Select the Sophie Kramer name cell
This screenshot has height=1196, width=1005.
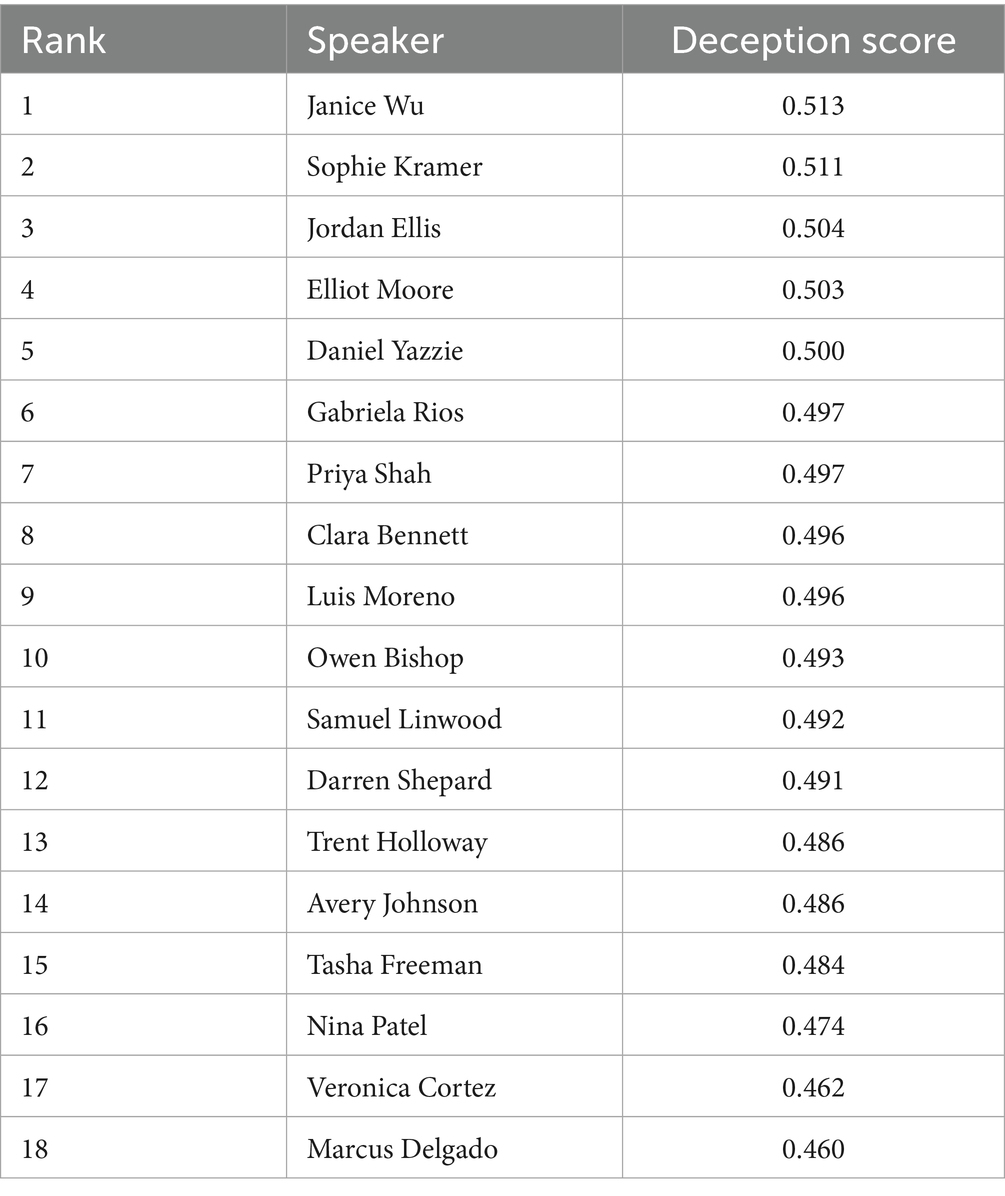[x=394, y=166]
